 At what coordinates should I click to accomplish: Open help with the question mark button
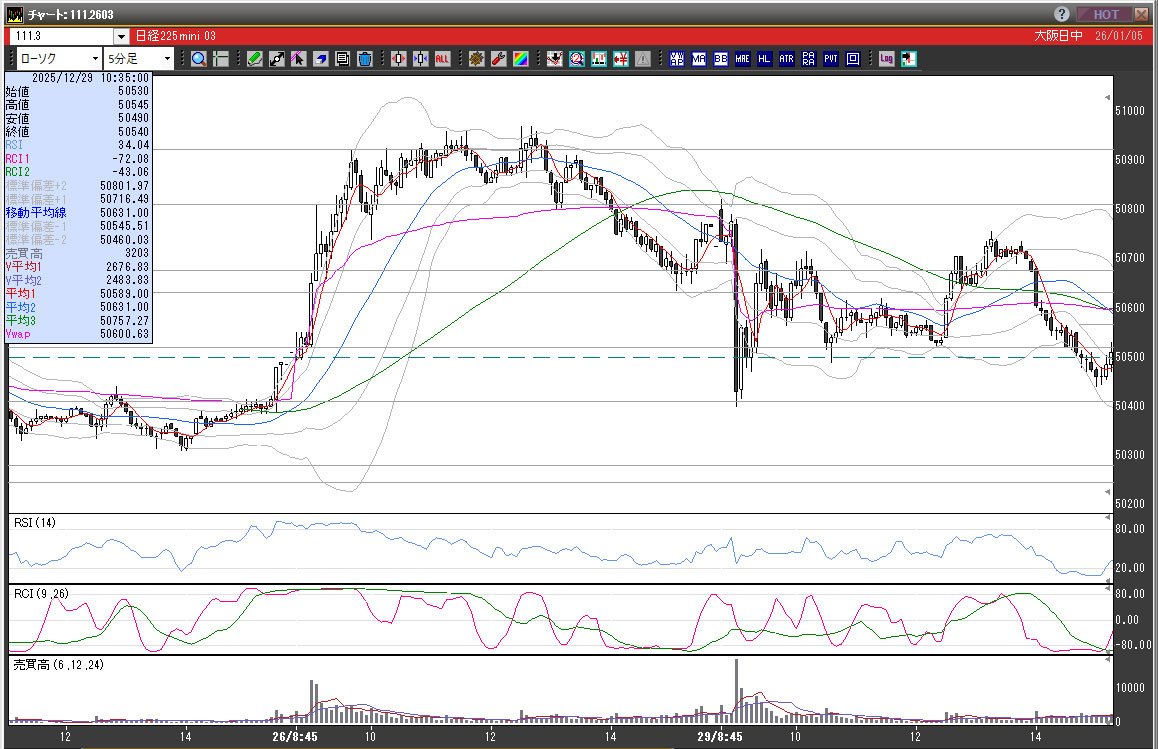1062,14
